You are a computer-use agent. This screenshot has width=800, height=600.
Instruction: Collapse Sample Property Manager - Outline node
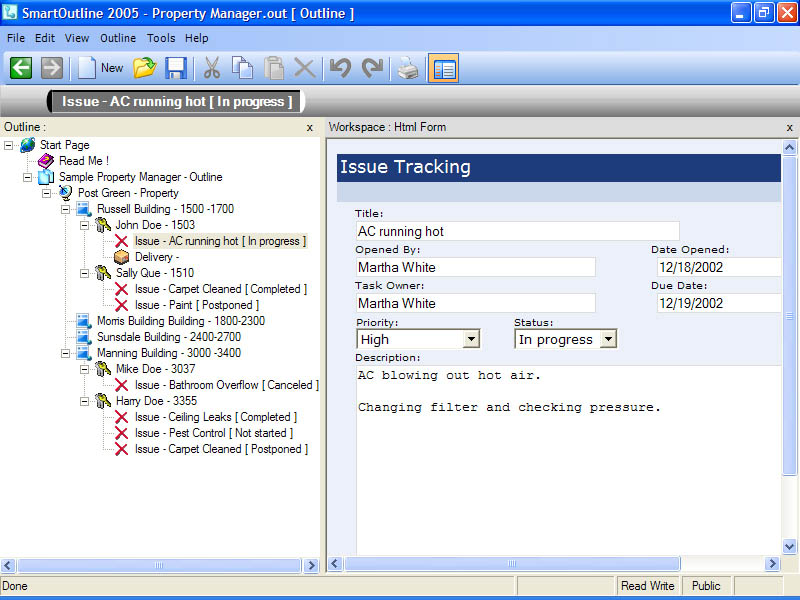tap(28, 178)
